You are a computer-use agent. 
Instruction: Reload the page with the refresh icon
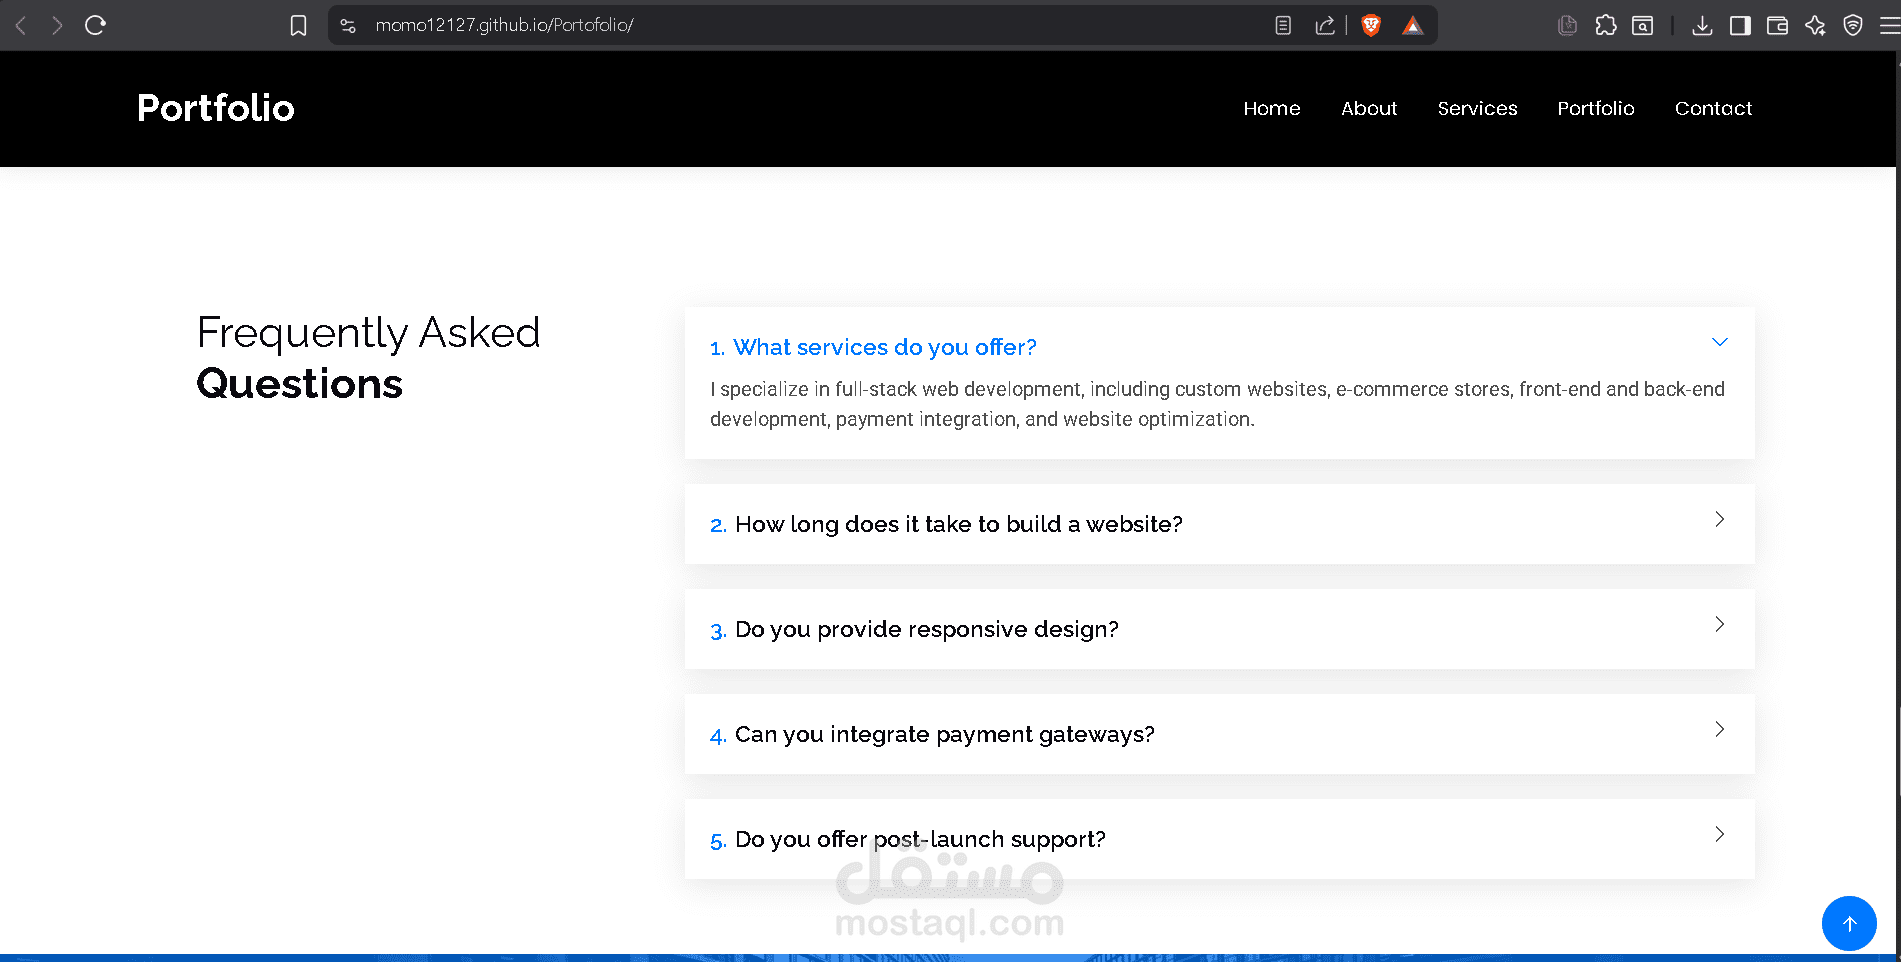click(95, 25)
